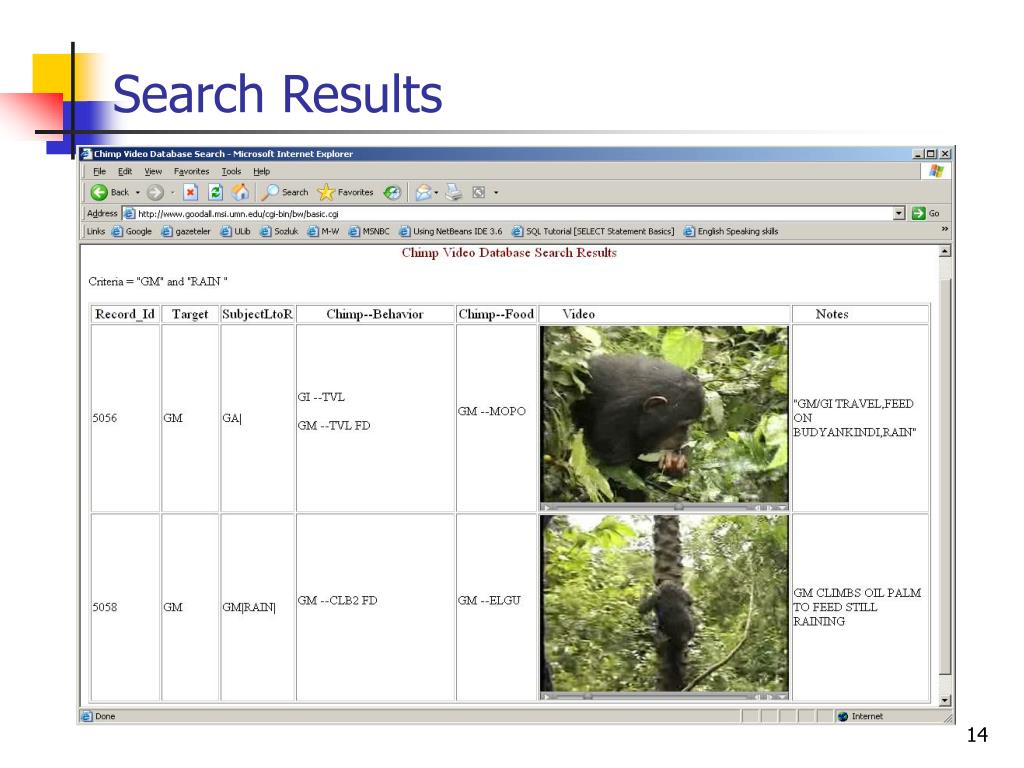The height and width of the screenshot is (768, 1024).
Task: Open the File menu
Action: pyautogui.click(x=99, y=171)
